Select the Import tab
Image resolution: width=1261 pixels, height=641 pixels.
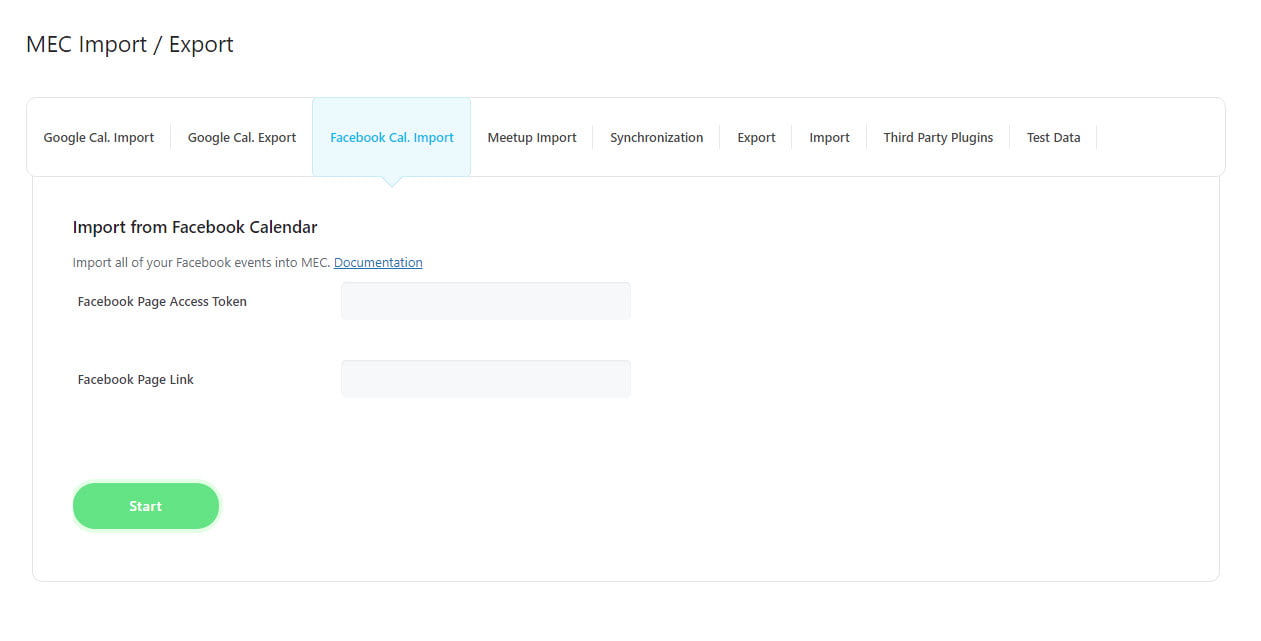tap(829, 137)
